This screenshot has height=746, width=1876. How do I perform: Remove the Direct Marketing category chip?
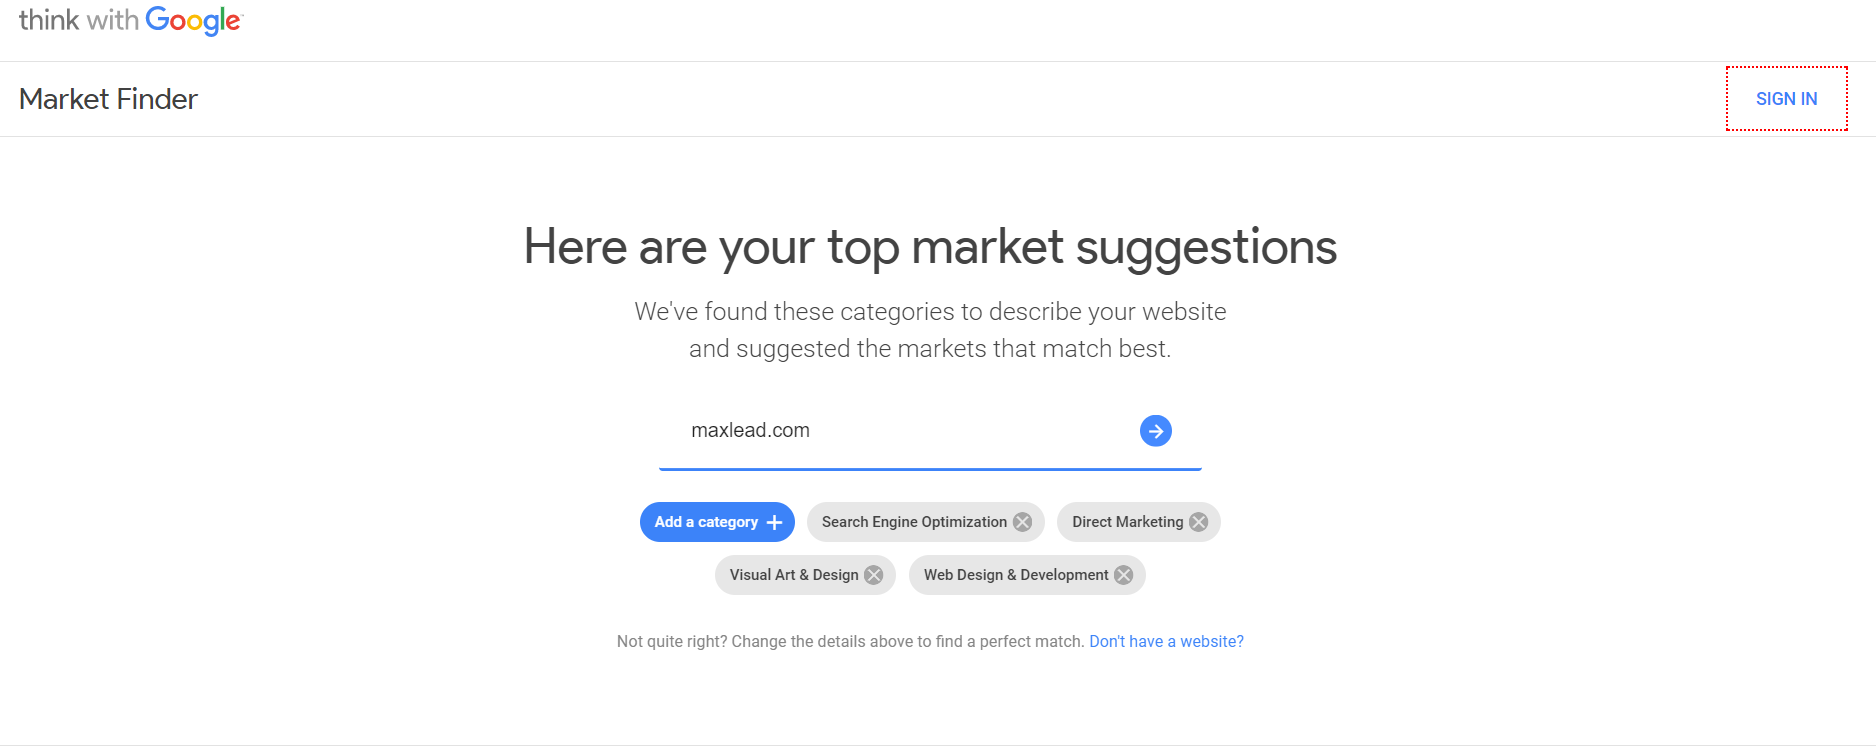coord(1198,522)
